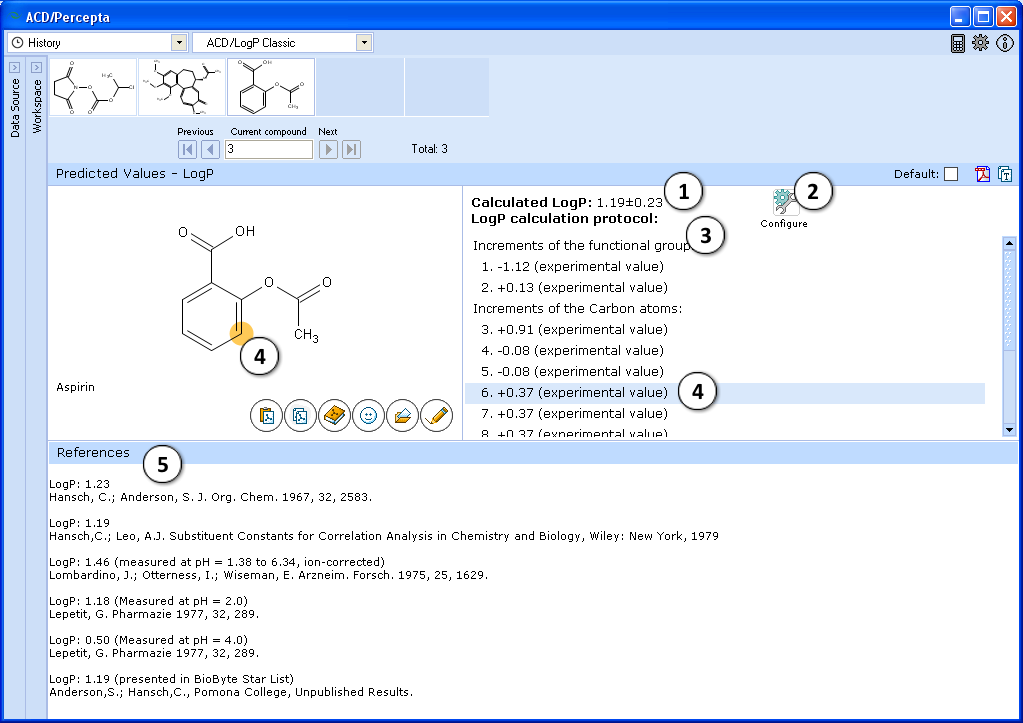
Task: Click the orange book icon below the structure
Action: pos(334,415)
